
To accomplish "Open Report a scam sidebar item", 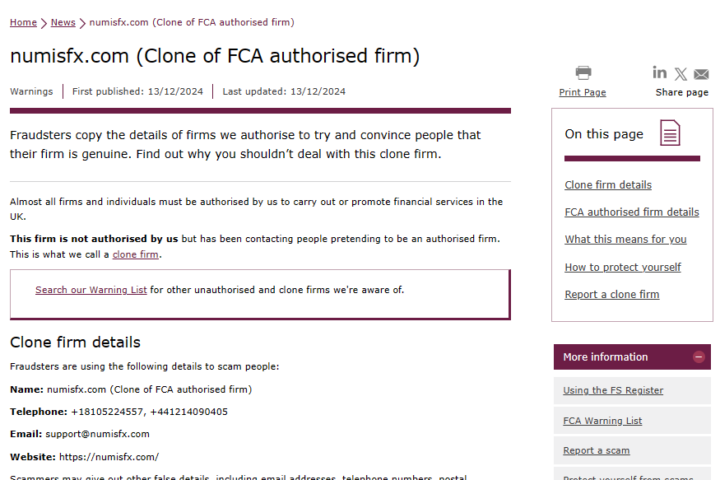I will click(x=632, y=451).
